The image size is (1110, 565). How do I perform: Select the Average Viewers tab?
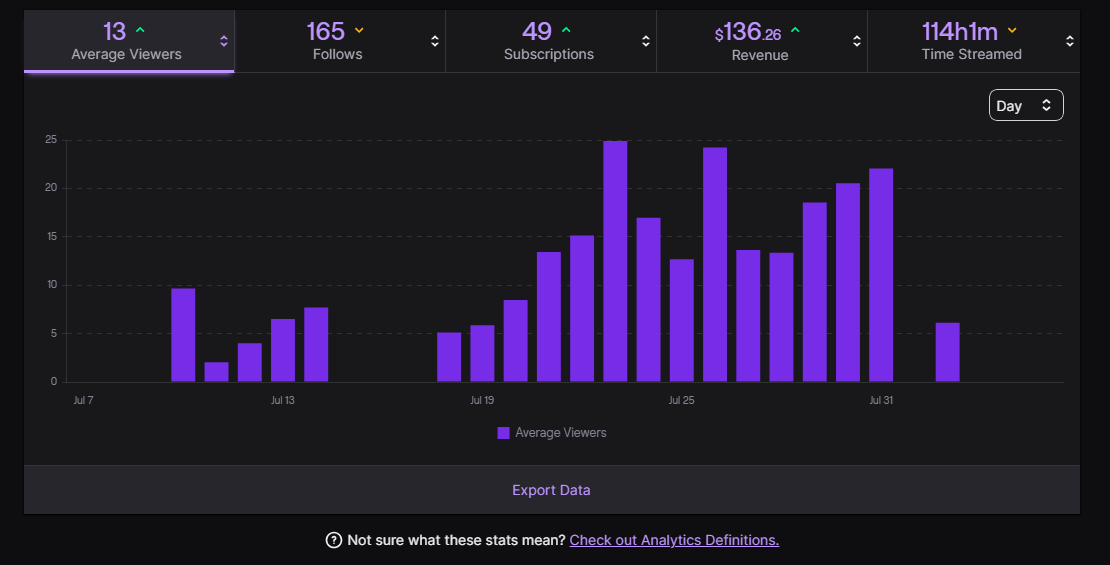point(129,41)
